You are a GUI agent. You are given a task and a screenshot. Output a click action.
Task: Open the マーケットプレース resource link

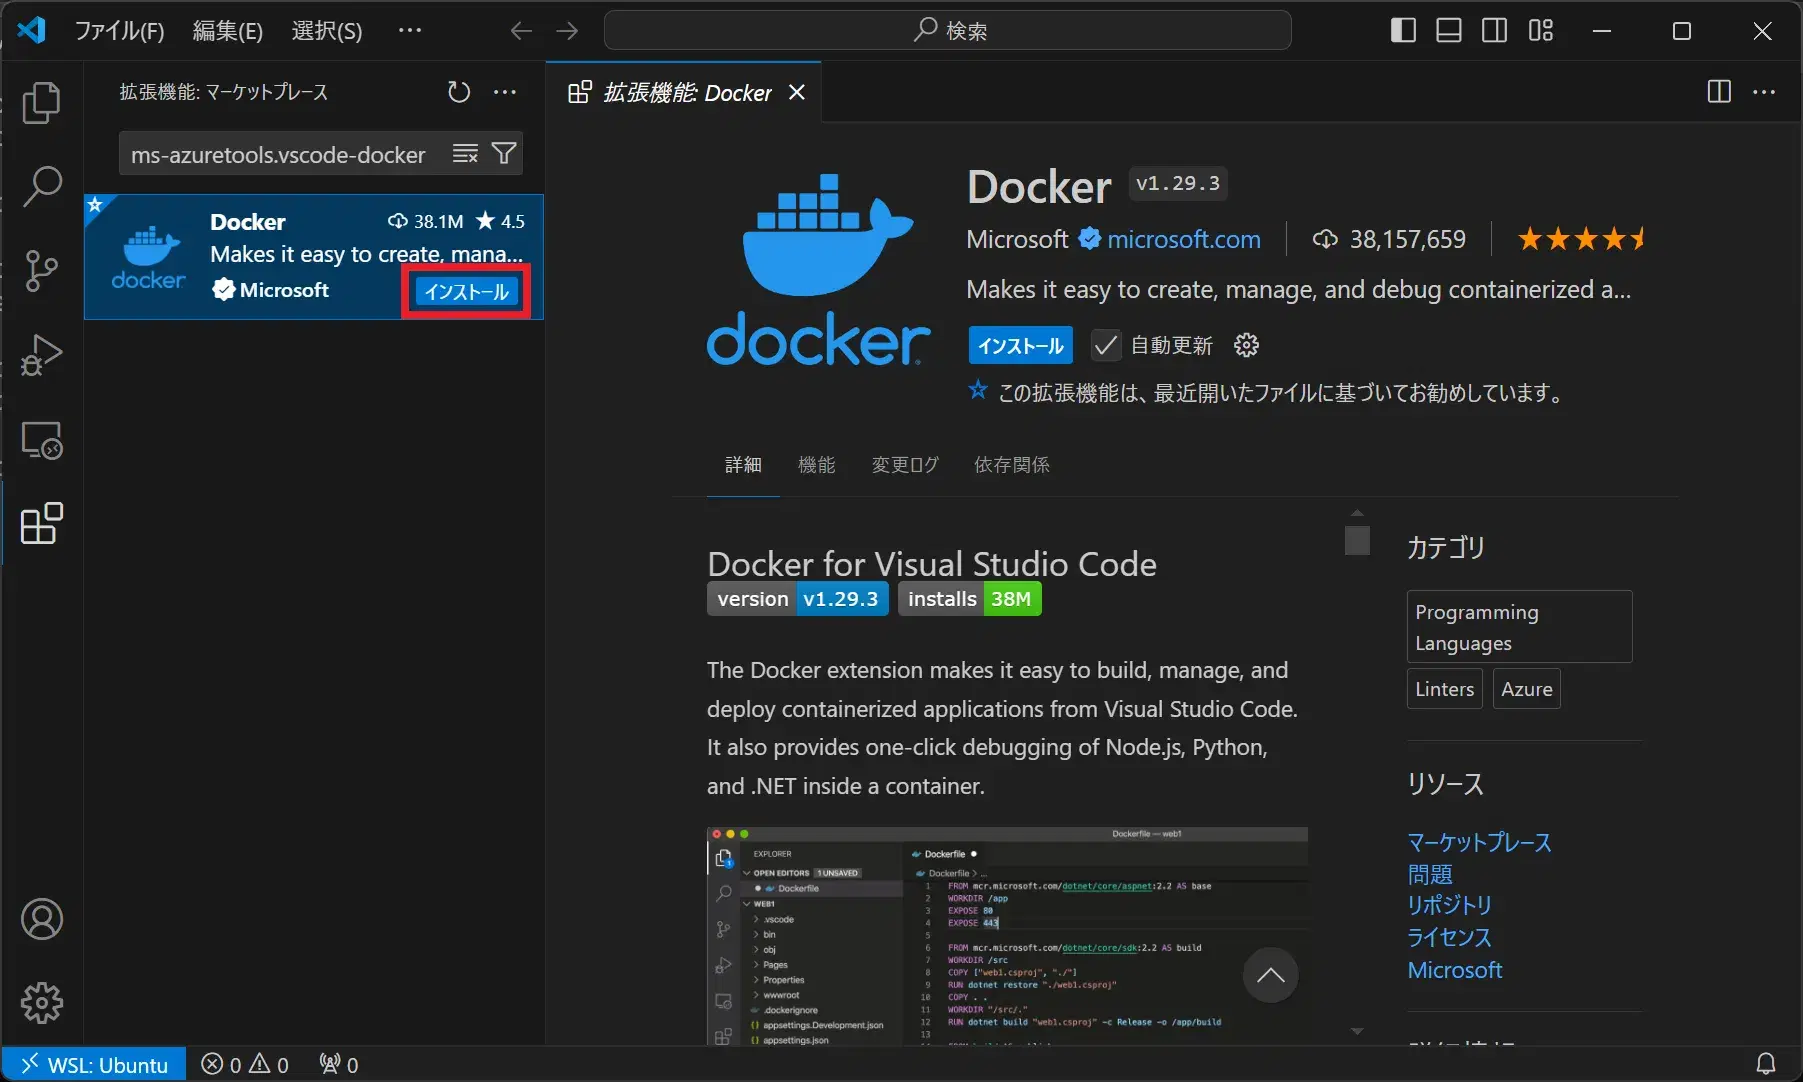coord(1479,842)
